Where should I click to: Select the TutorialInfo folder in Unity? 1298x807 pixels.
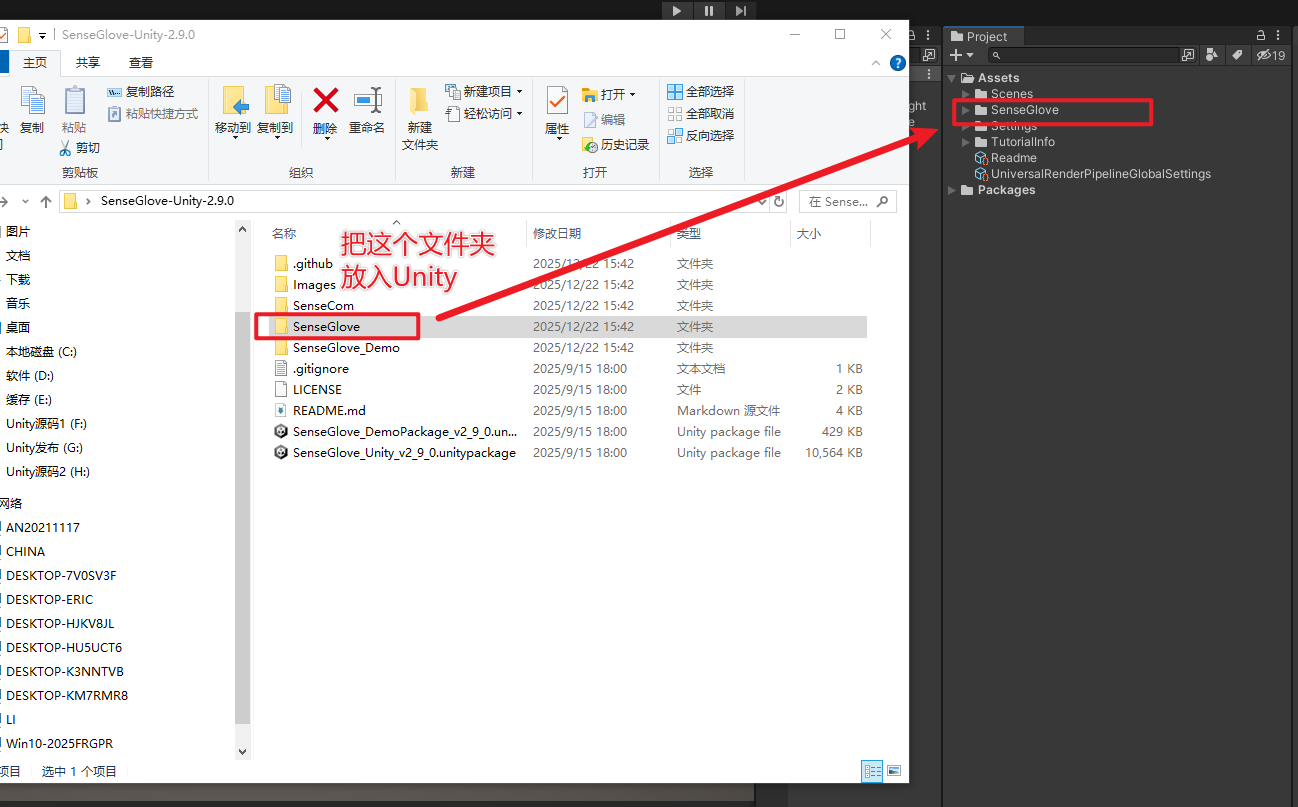pyautogui.click(x=1015, y=142)
